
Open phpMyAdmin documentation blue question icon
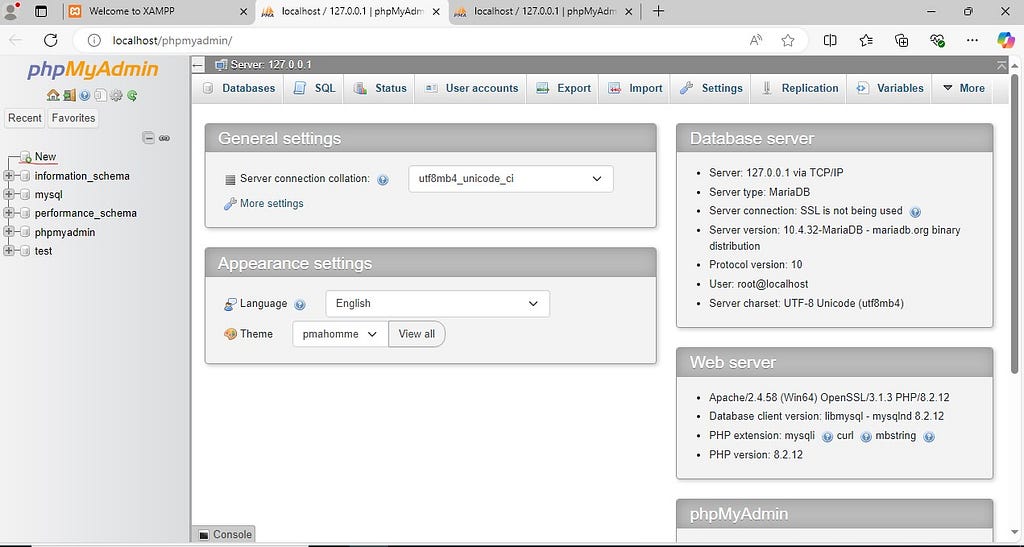85,95
